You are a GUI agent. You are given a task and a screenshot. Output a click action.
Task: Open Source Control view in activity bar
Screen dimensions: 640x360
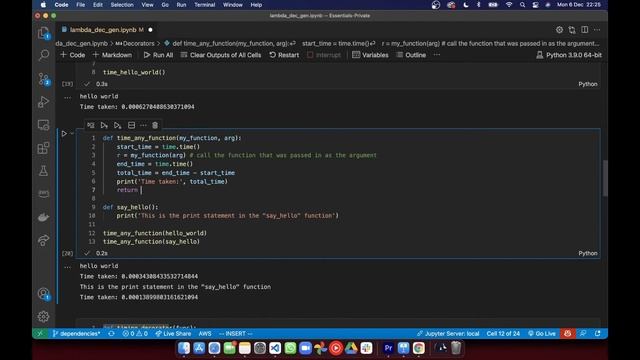pyautogui.click(x=43, y=79)
